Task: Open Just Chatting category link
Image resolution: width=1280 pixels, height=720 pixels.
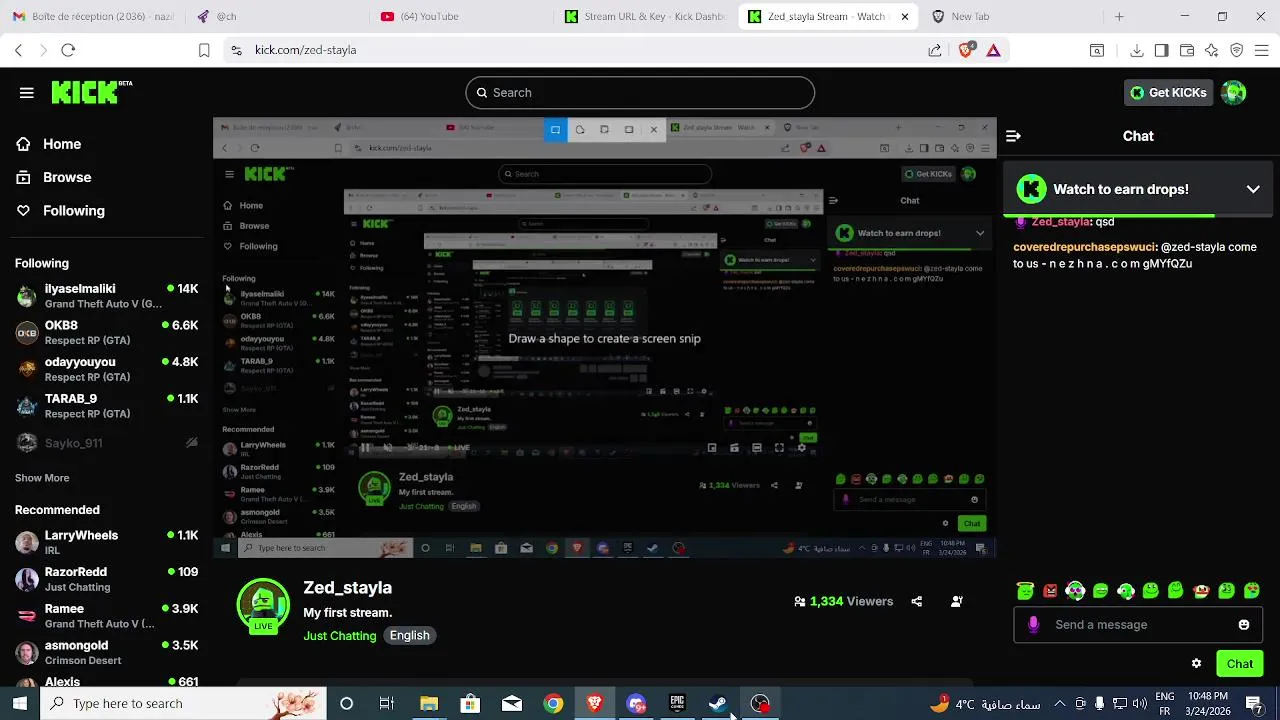Action: 340,636
